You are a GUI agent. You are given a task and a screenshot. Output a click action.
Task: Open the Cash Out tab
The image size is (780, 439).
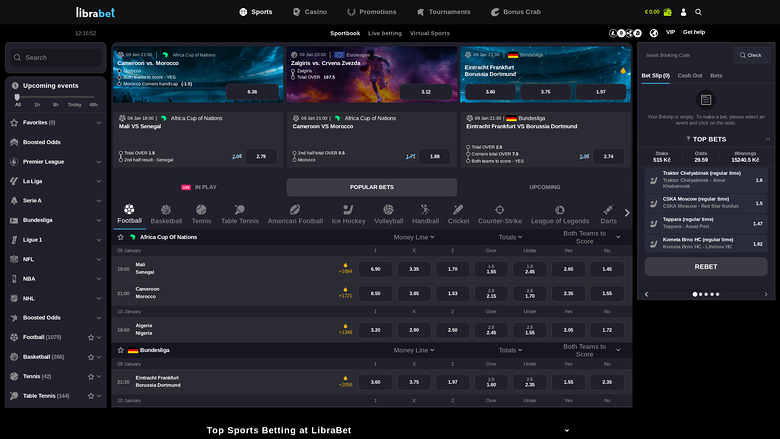click(689, 76)
